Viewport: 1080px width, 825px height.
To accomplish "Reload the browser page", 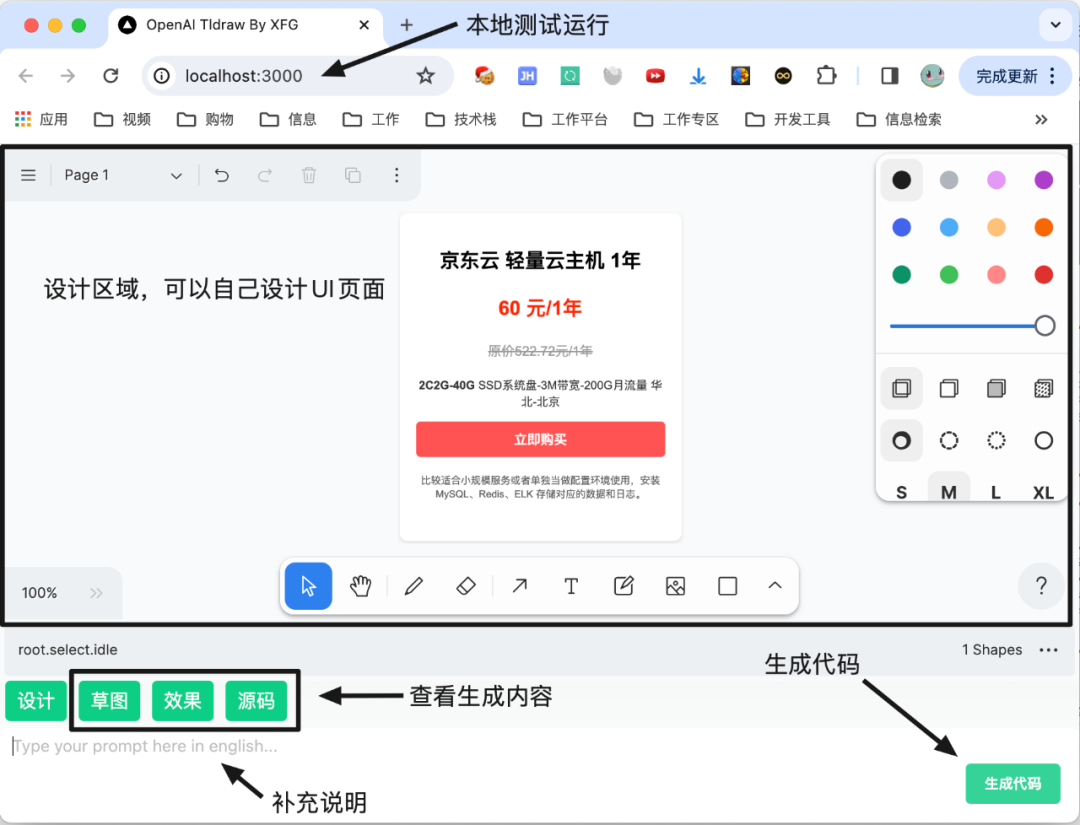I will 111,76.
